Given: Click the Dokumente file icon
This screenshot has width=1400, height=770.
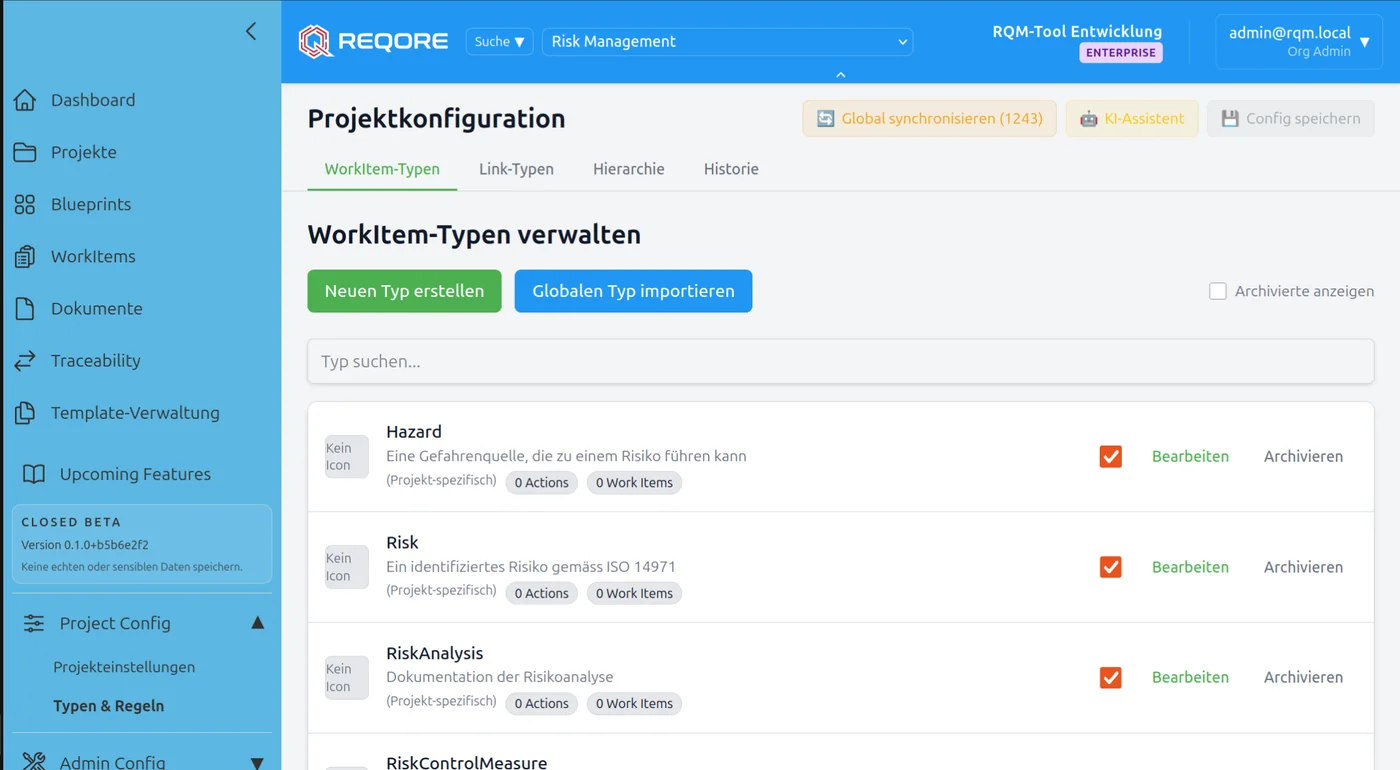Looking at the screenshot, I should click(x=25, y=308).
